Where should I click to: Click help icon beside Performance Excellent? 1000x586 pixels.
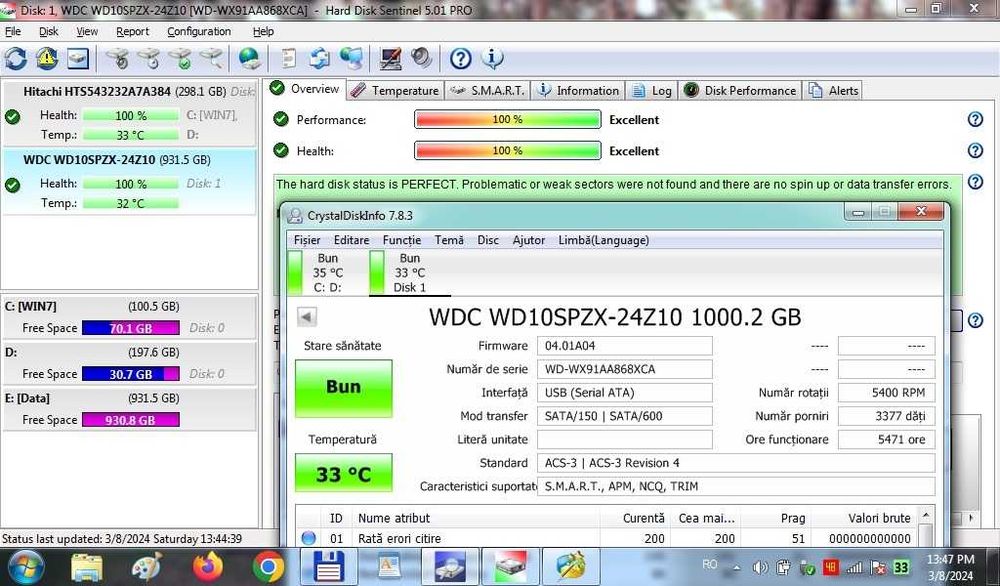point(975,119)
